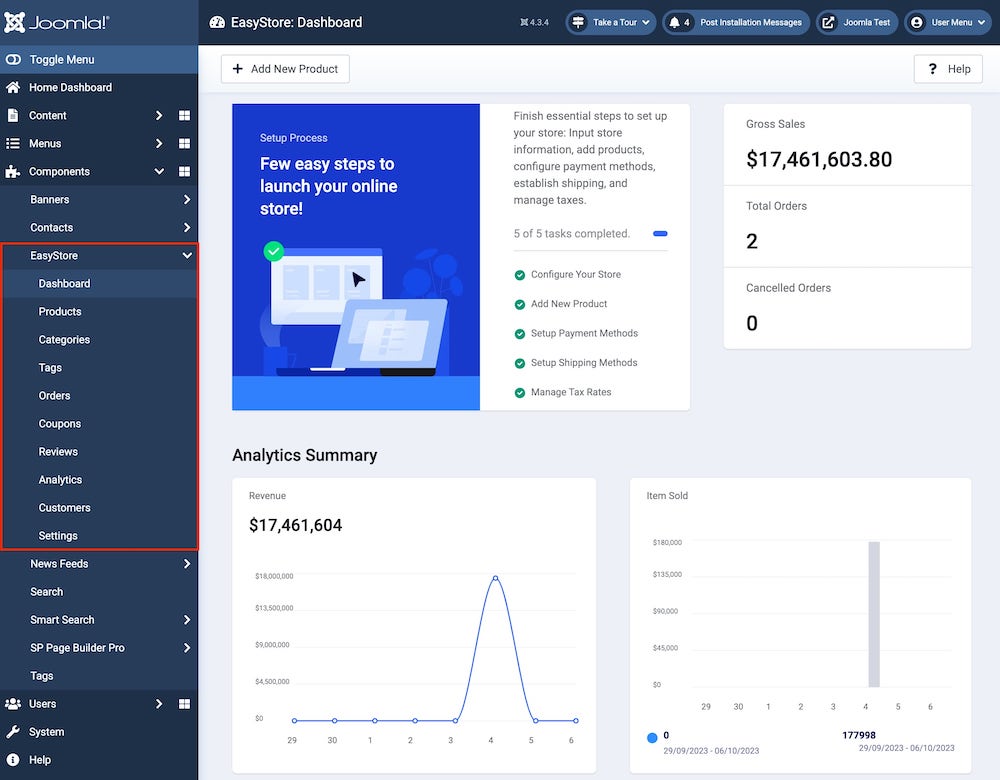Click the Joomla logo in header
Screen dimensions: 1000x780
[x=57, y=22]
